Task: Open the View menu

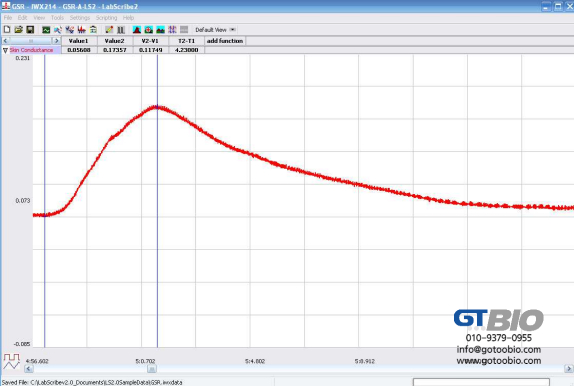Action: 39,18
